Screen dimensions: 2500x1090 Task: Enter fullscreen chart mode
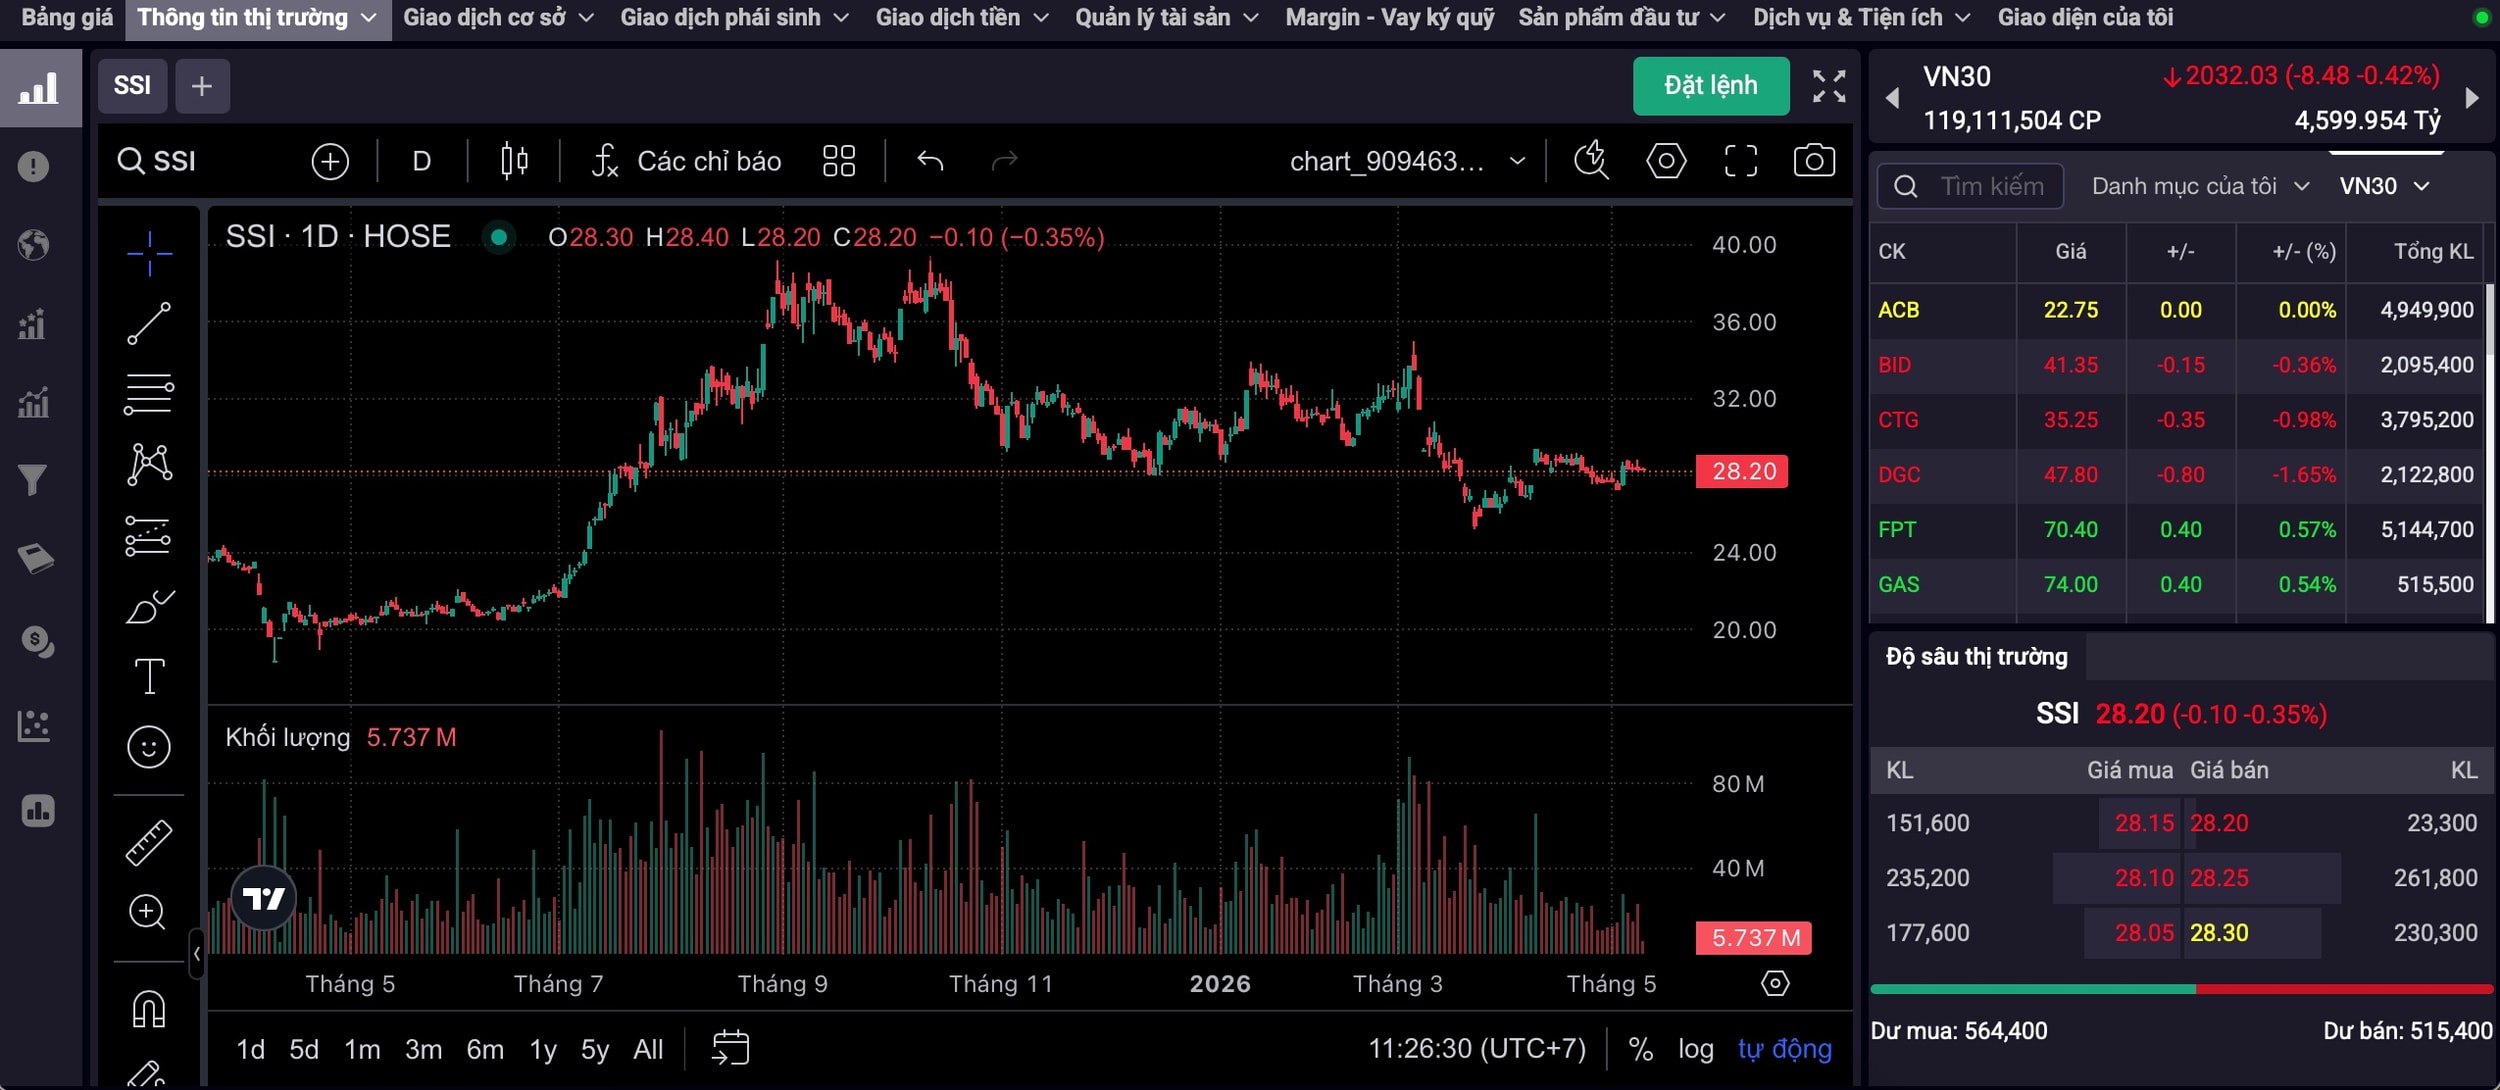(1741, 161)
